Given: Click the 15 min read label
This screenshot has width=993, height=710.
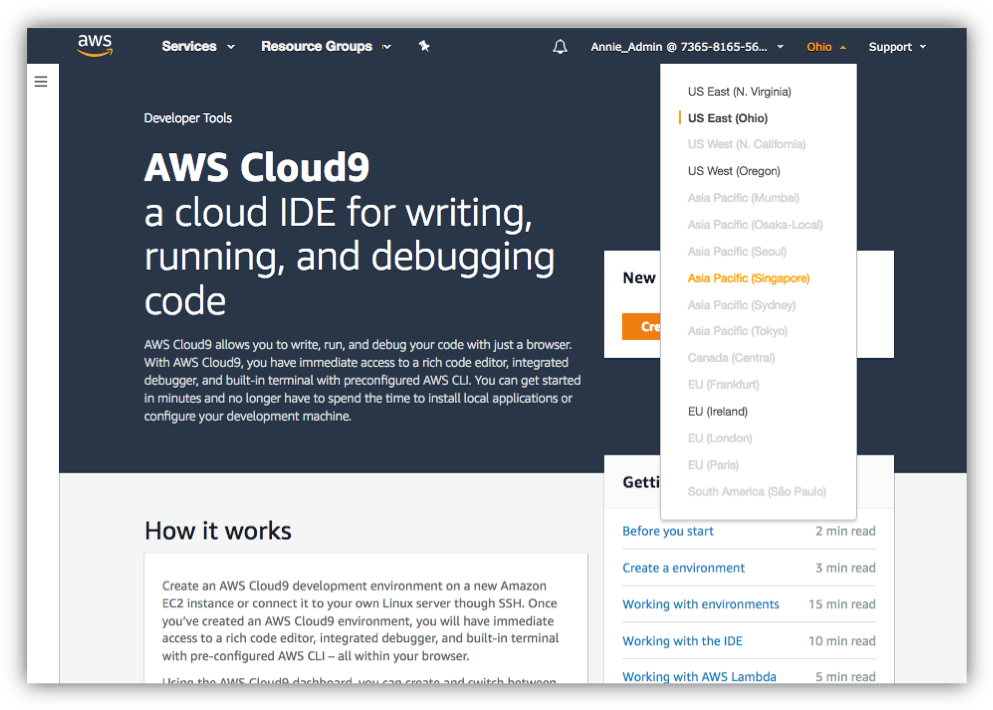Looking at the screenshot, I should pos(842,604).
